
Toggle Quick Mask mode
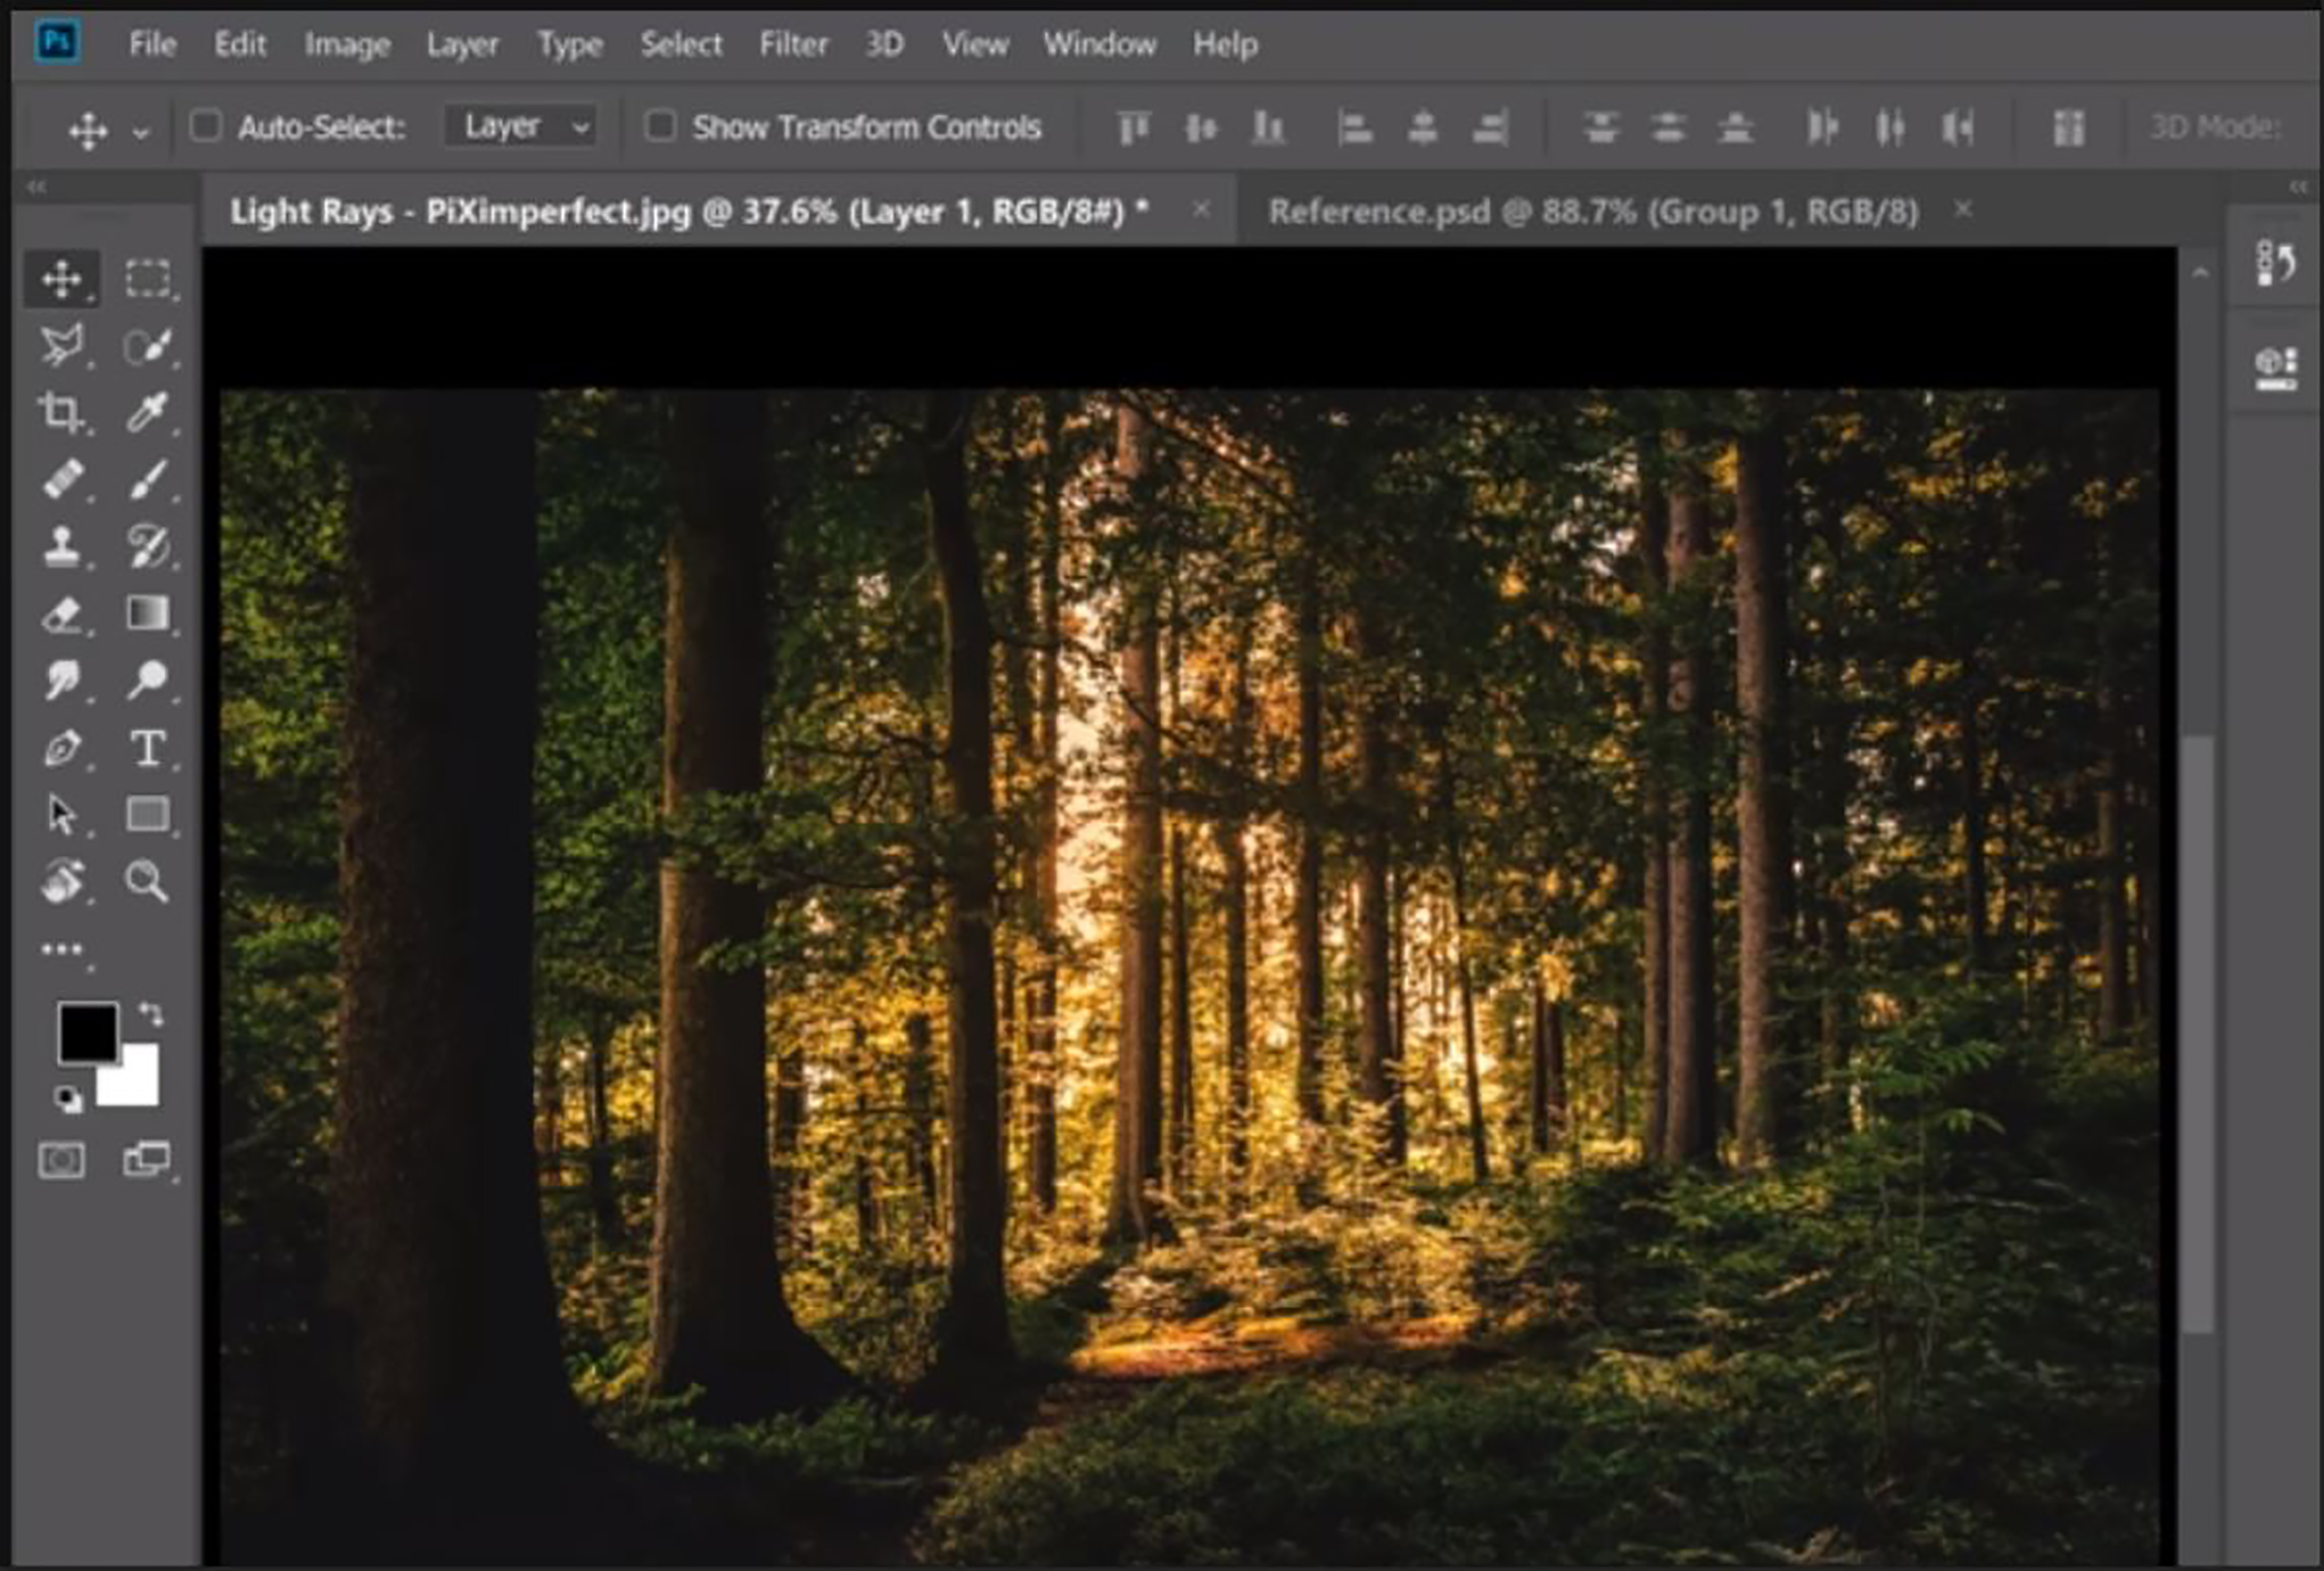(x=61, y=1161)
